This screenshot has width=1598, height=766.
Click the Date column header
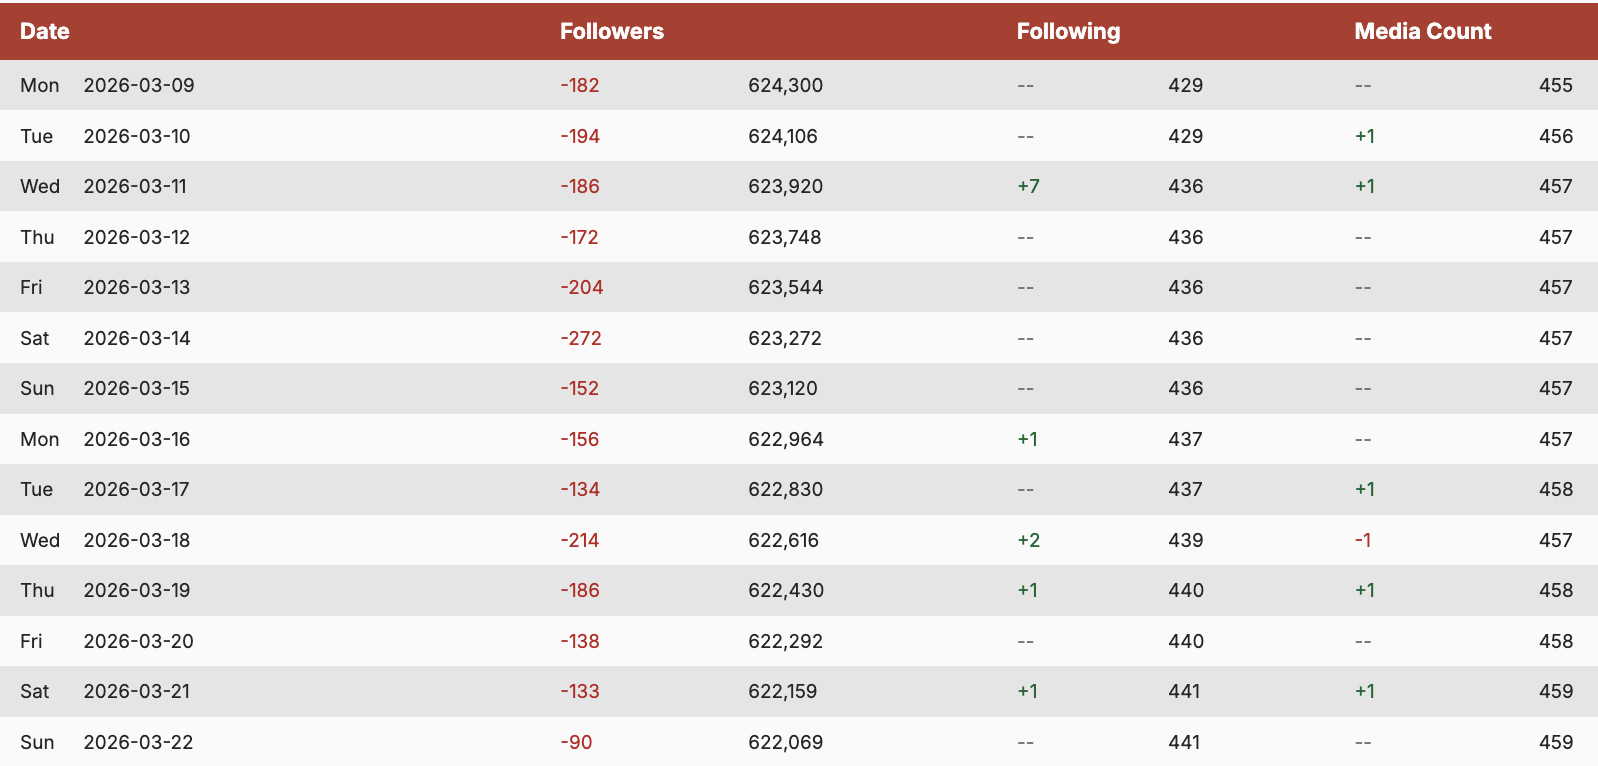pos(45,31)
